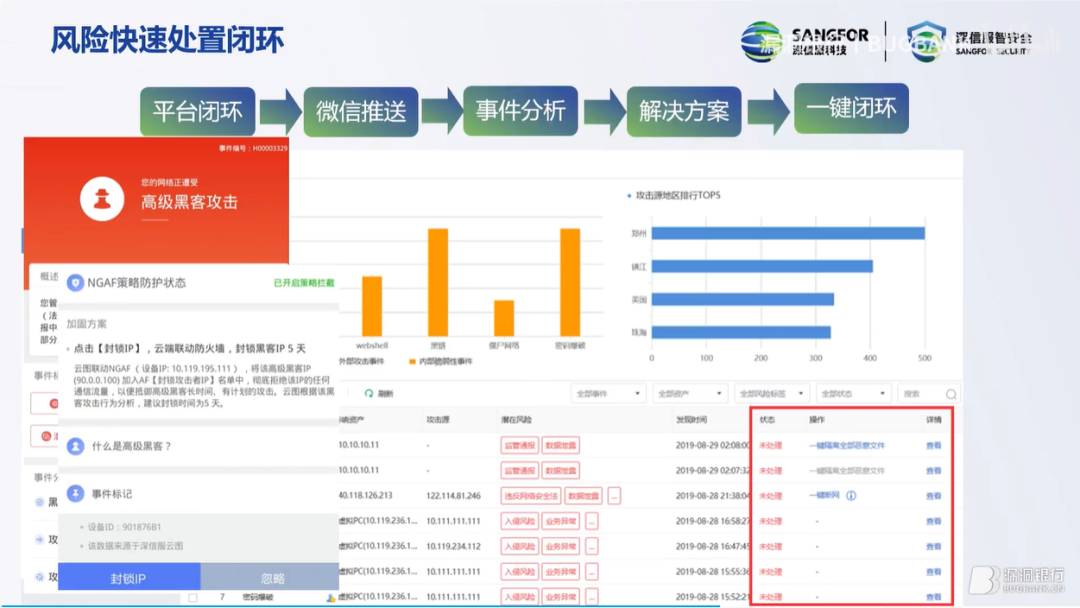This screenshot has width=1080, height=608.
Task: Select the 微信推送 step
Action: 361,111
